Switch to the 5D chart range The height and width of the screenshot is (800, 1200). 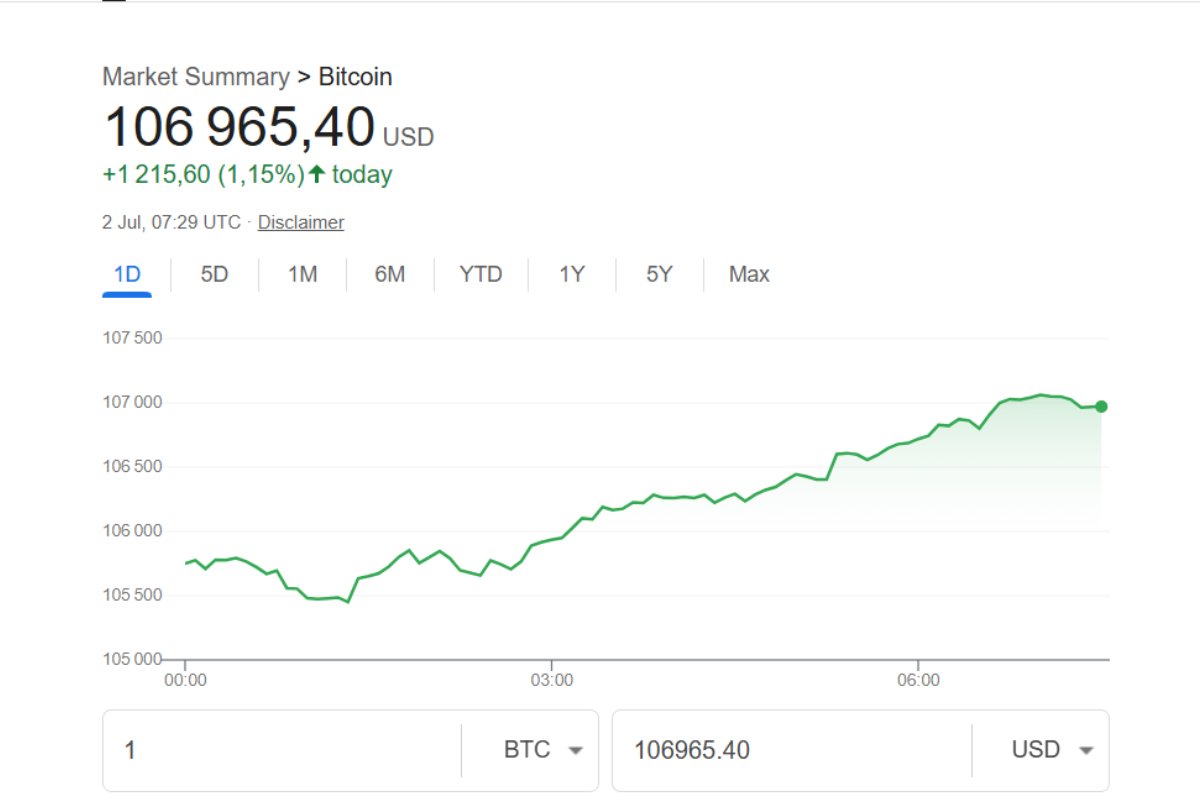(x=214, y=274)
